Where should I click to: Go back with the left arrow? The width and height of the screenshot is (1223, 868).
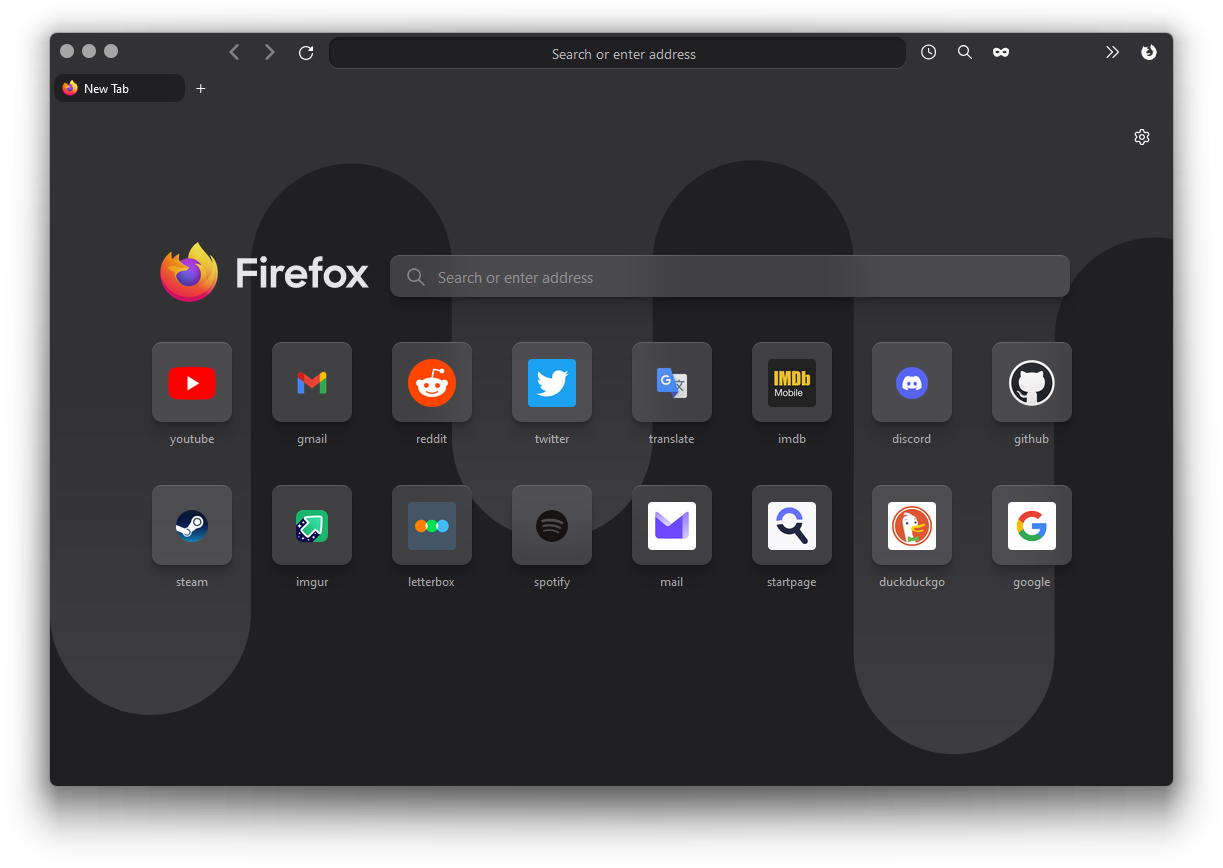coord(234,52)
